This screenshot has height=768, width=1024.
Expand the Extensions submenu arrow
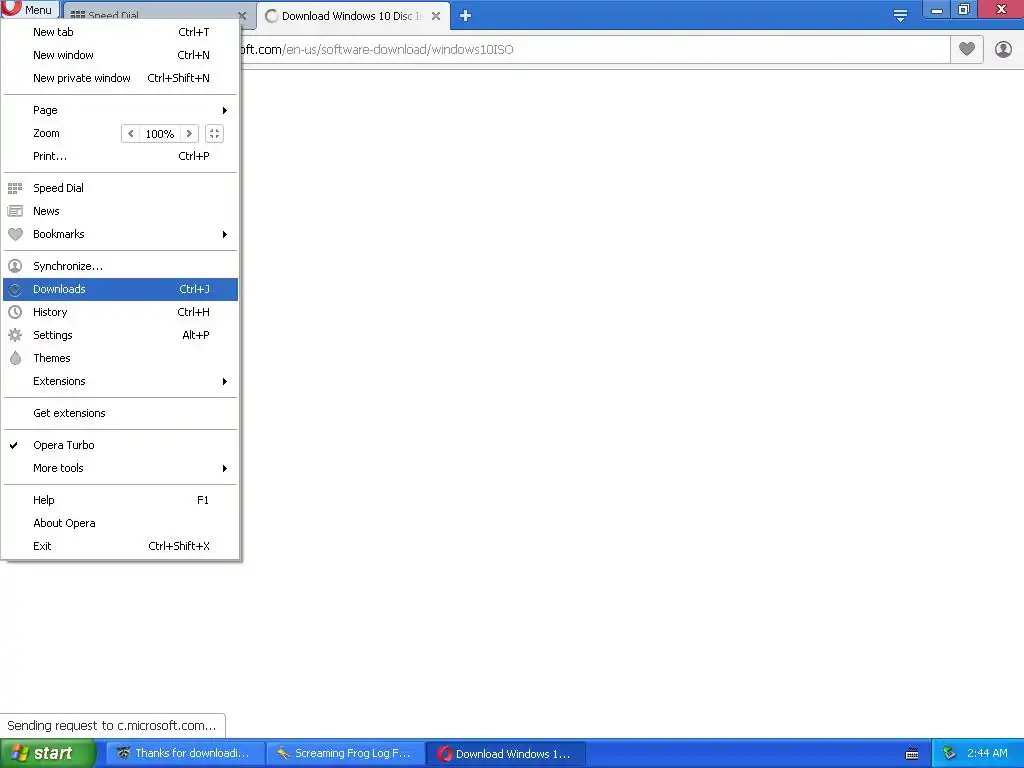tap(225, 381)
